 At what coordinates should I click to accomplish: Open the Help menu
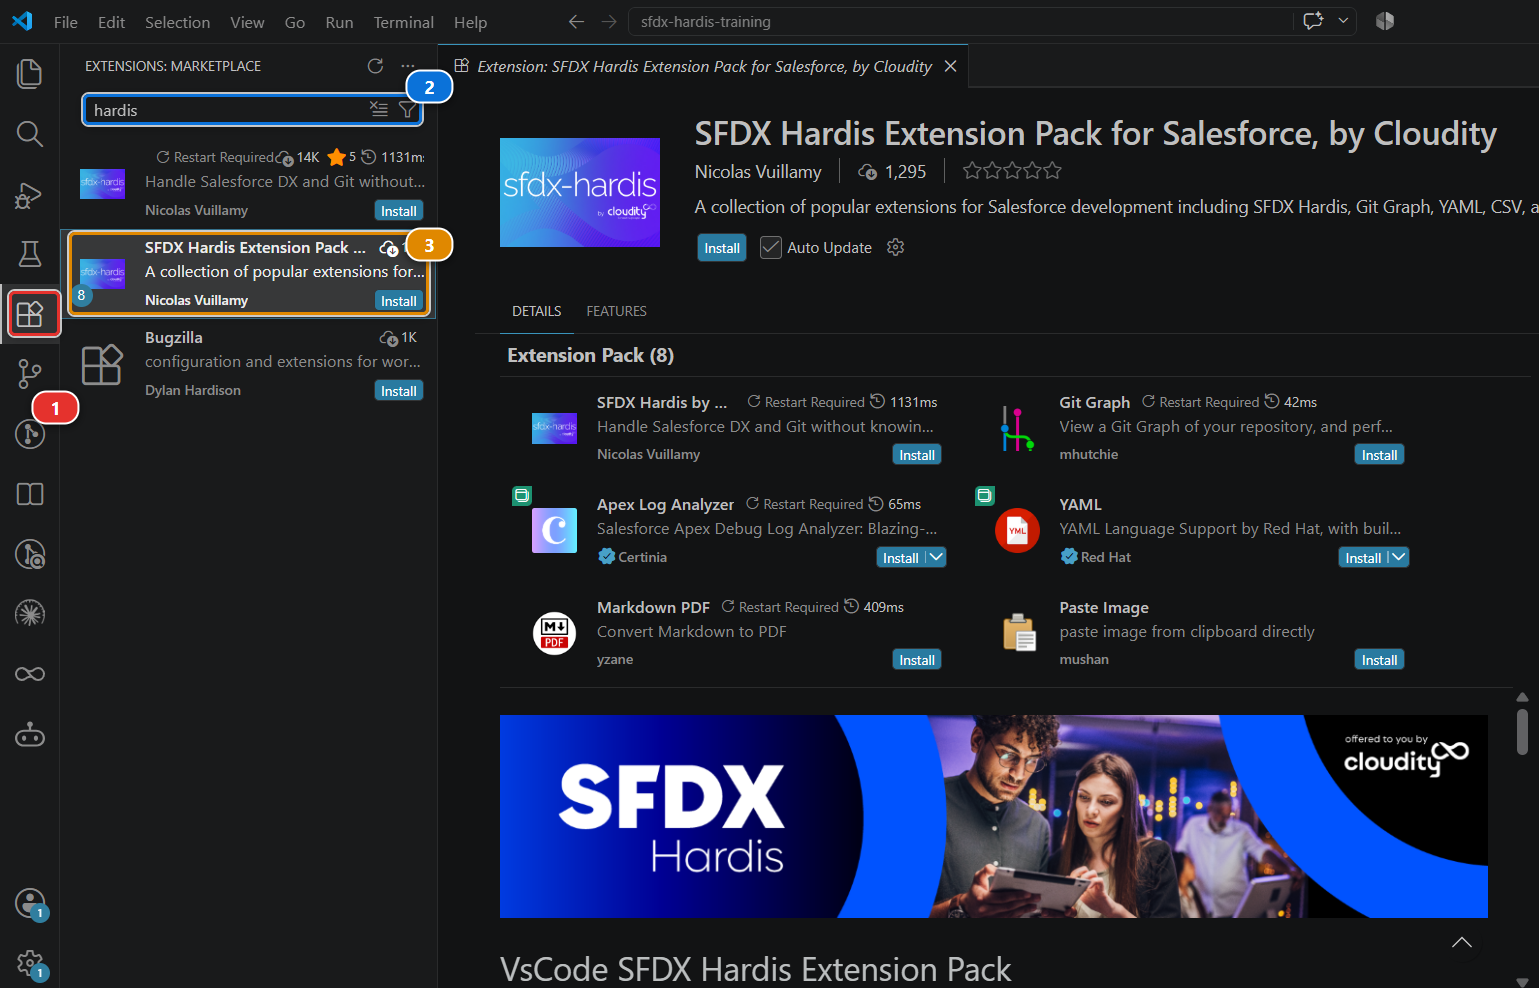(x=470, y=22)
